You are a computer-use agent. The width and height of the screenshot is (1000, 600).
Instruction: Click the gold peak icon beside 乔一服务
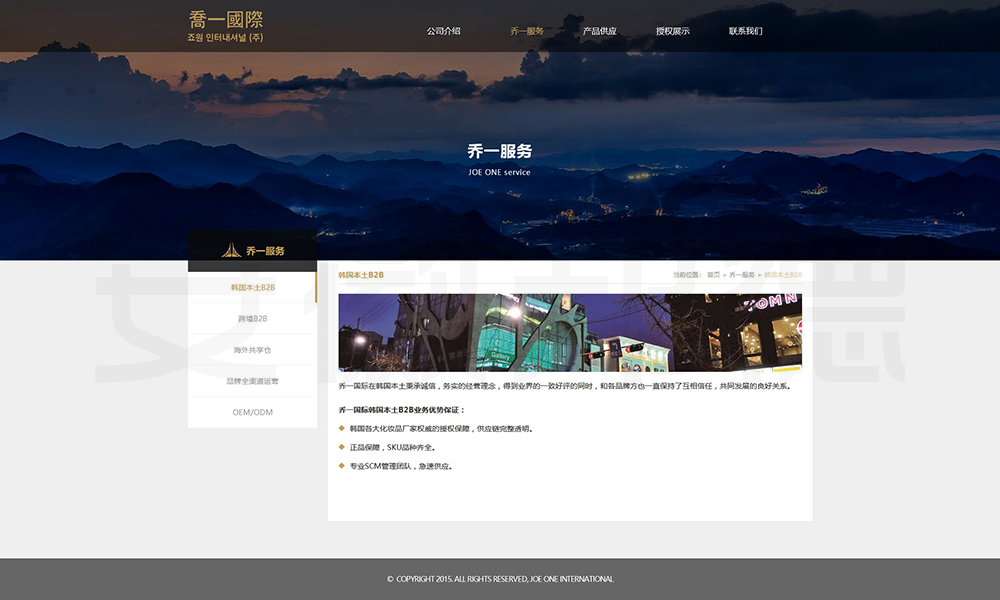tap(230, 250)
